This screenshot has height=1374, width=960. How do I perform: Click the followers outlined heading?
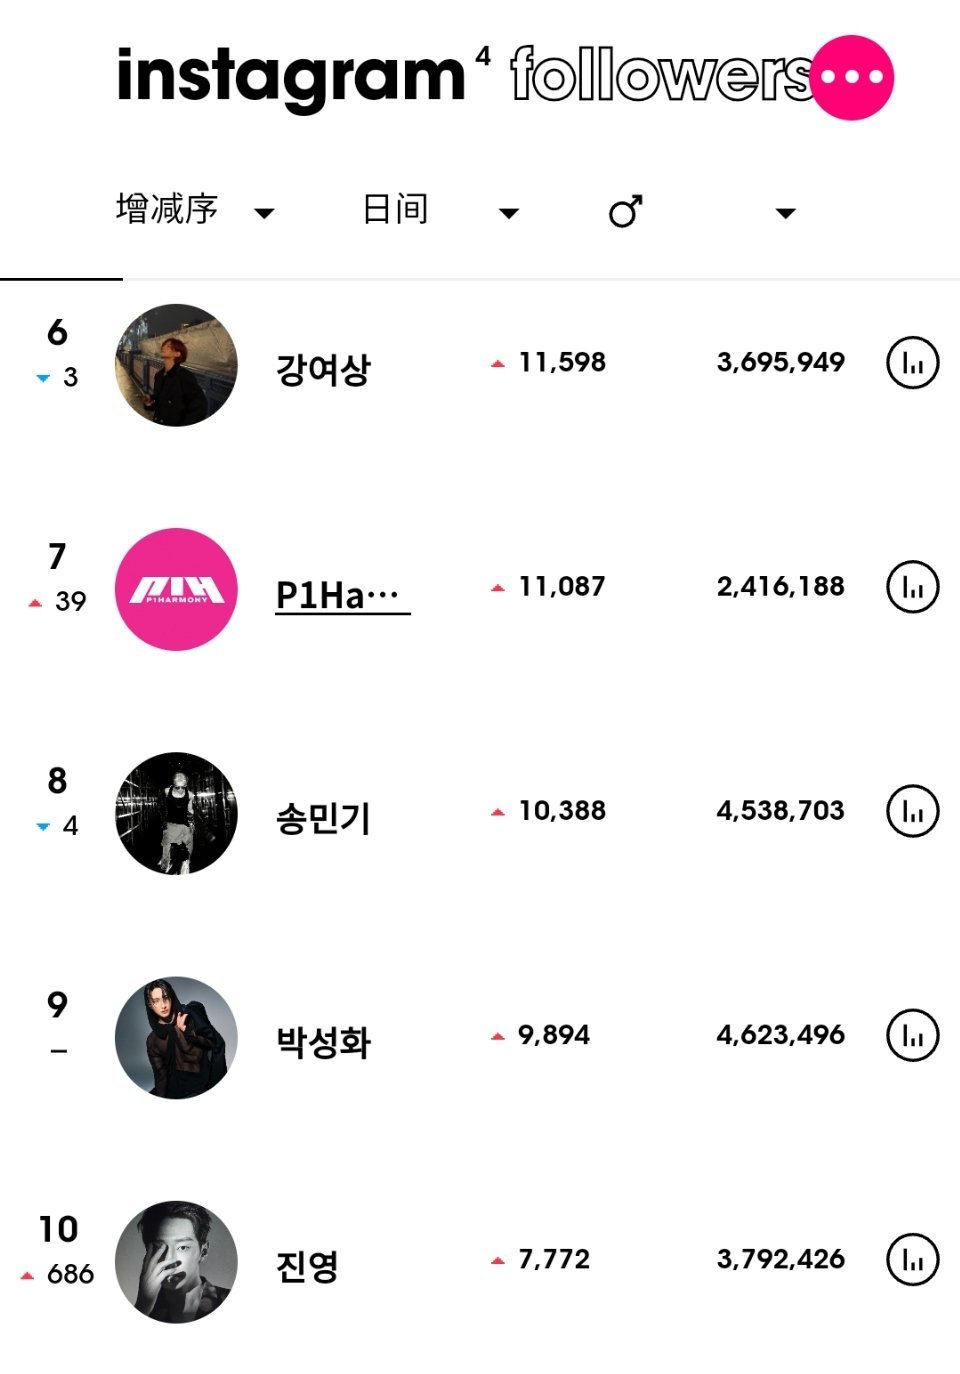tap(661, 75)
